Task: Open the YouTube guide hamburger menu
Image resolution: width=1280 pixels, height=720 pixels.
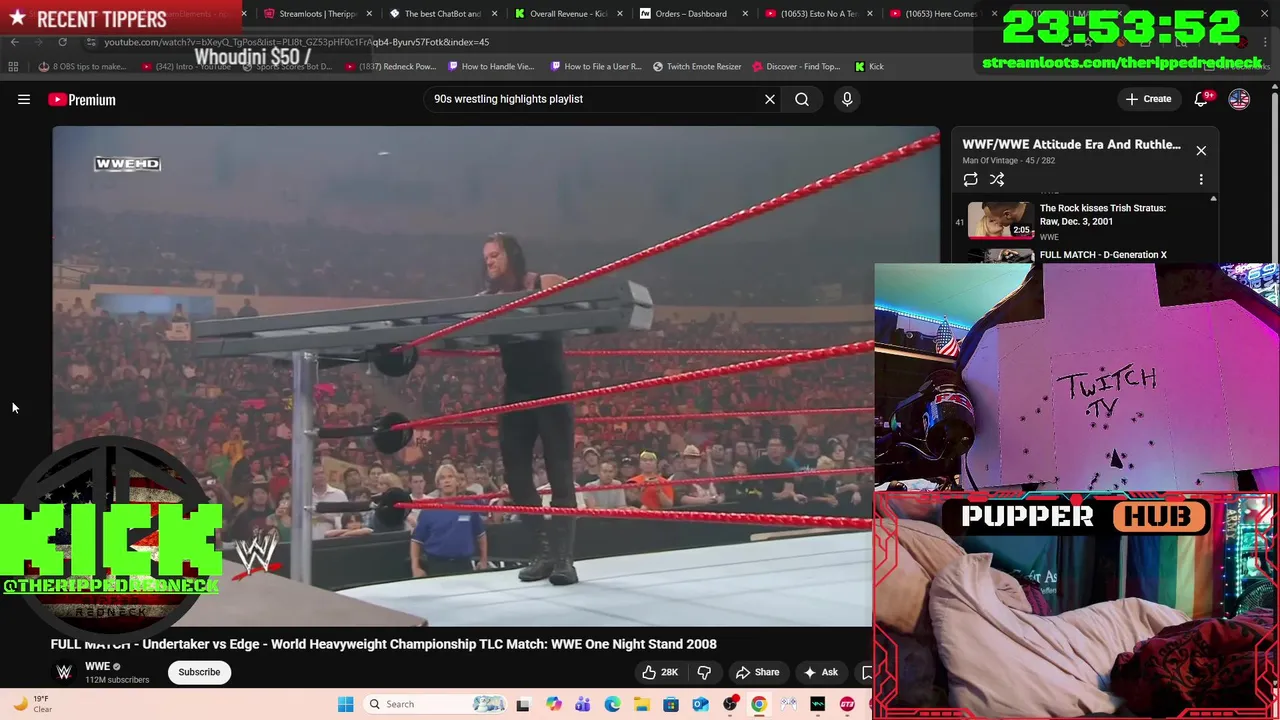Action: click(x=24, y=99)
